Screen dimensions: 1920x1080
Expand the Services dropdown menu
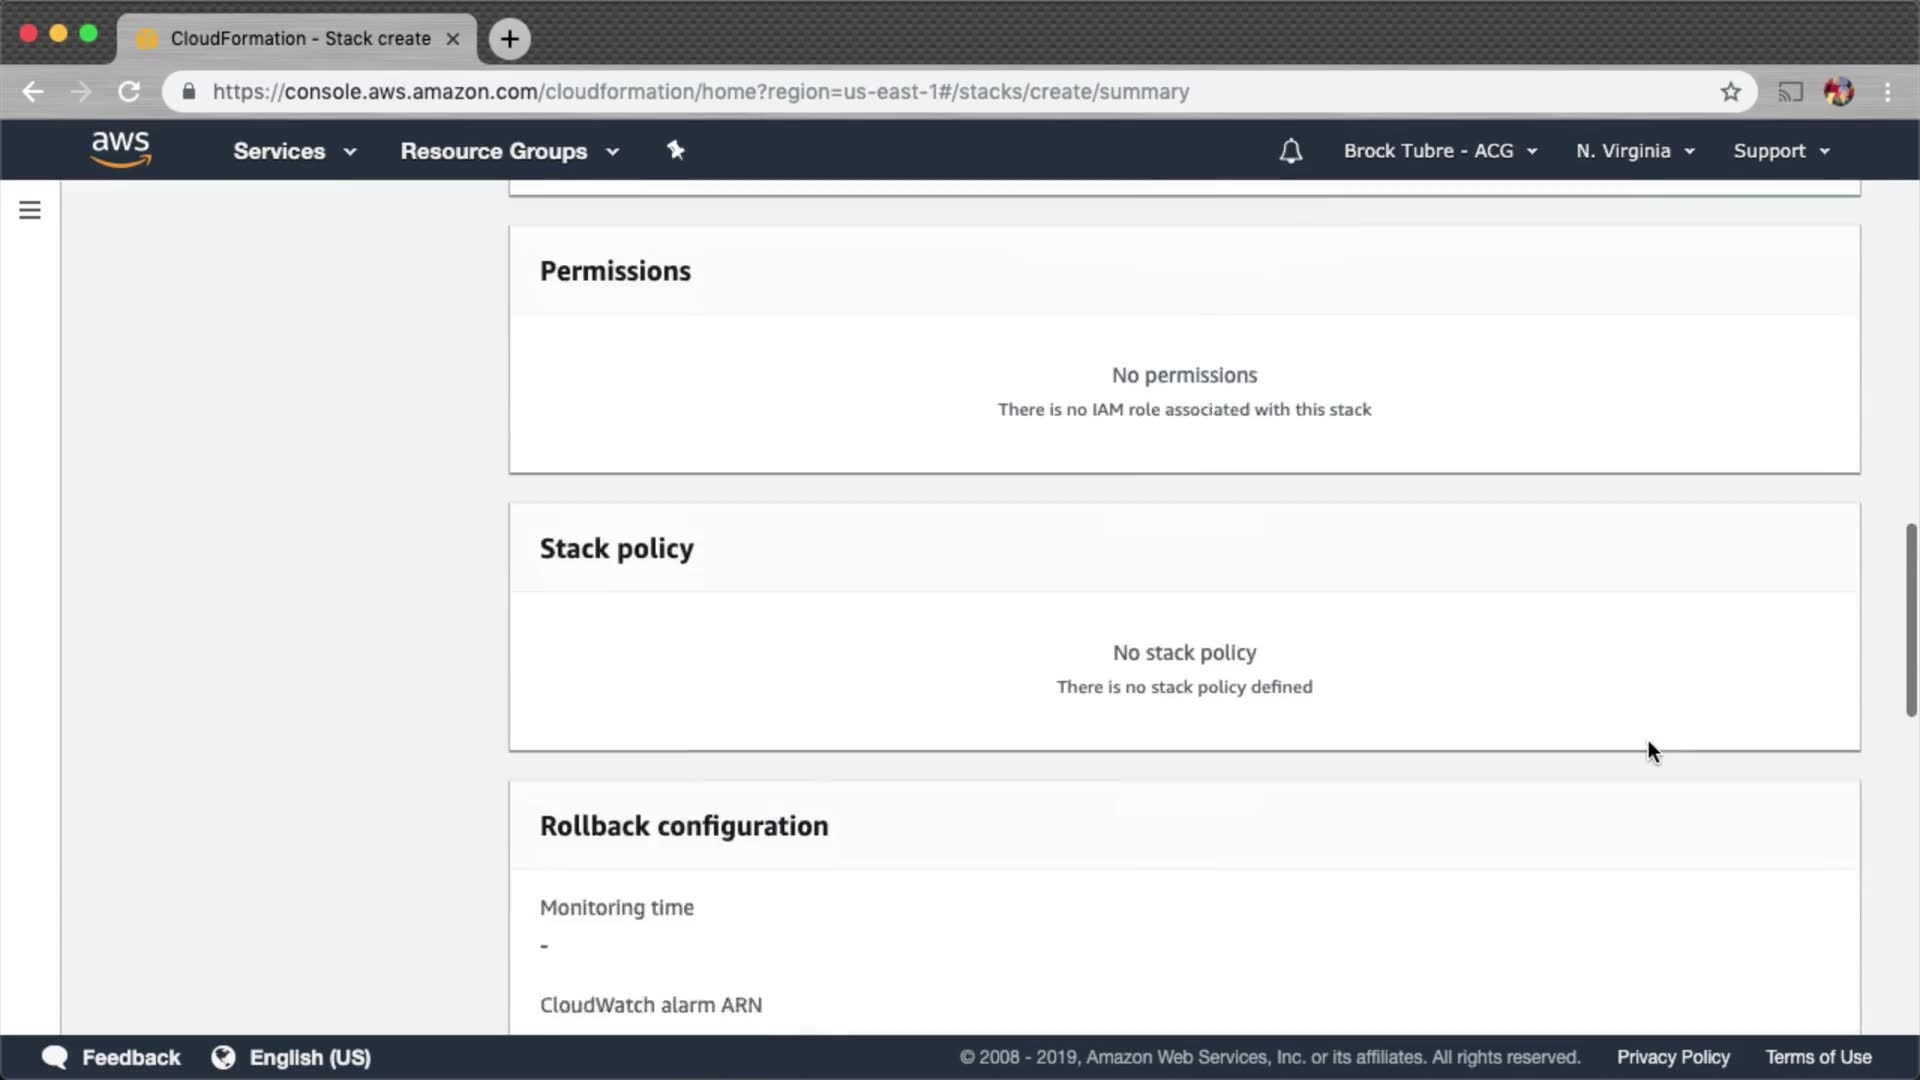pyautogui.click(x=294, y=151)
